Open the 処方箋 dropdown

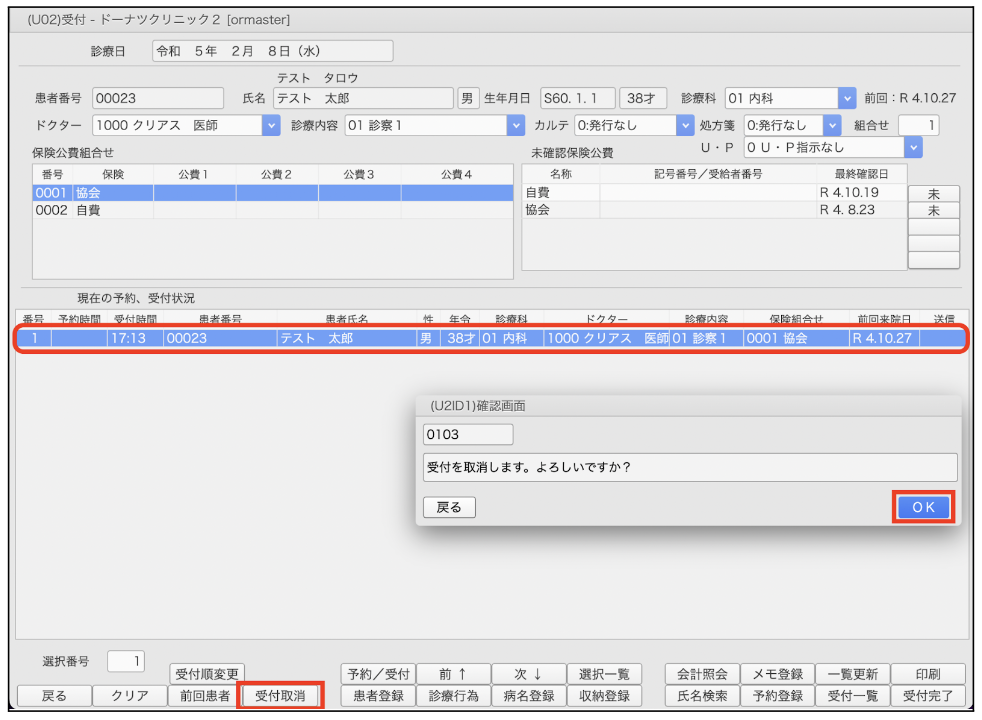832,125
